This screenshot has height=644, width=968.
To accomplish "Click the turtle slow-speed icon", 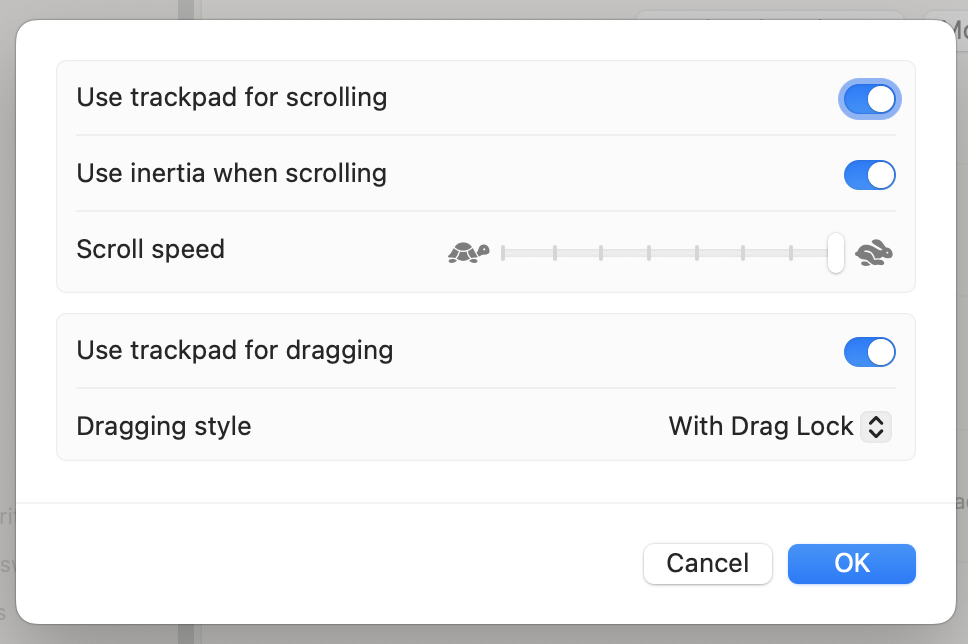I will coord(469,253).
